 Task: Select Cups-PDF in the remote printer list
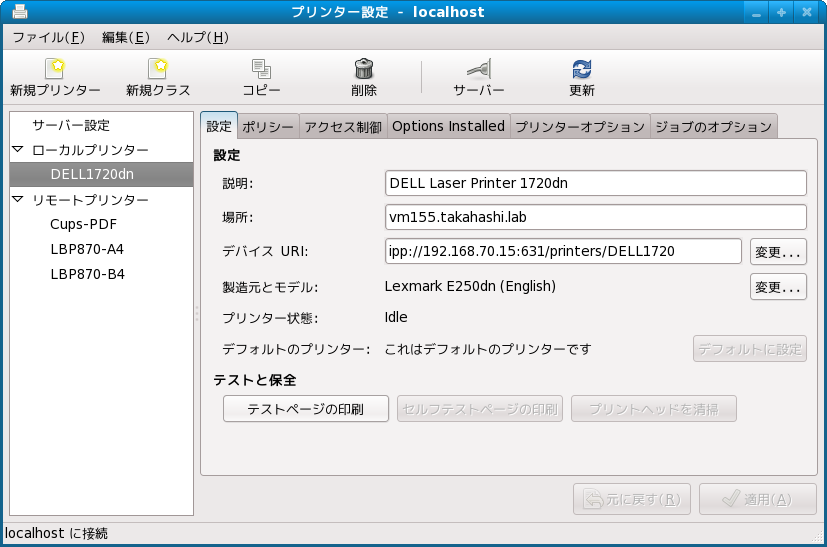click(x=83, y=224)
